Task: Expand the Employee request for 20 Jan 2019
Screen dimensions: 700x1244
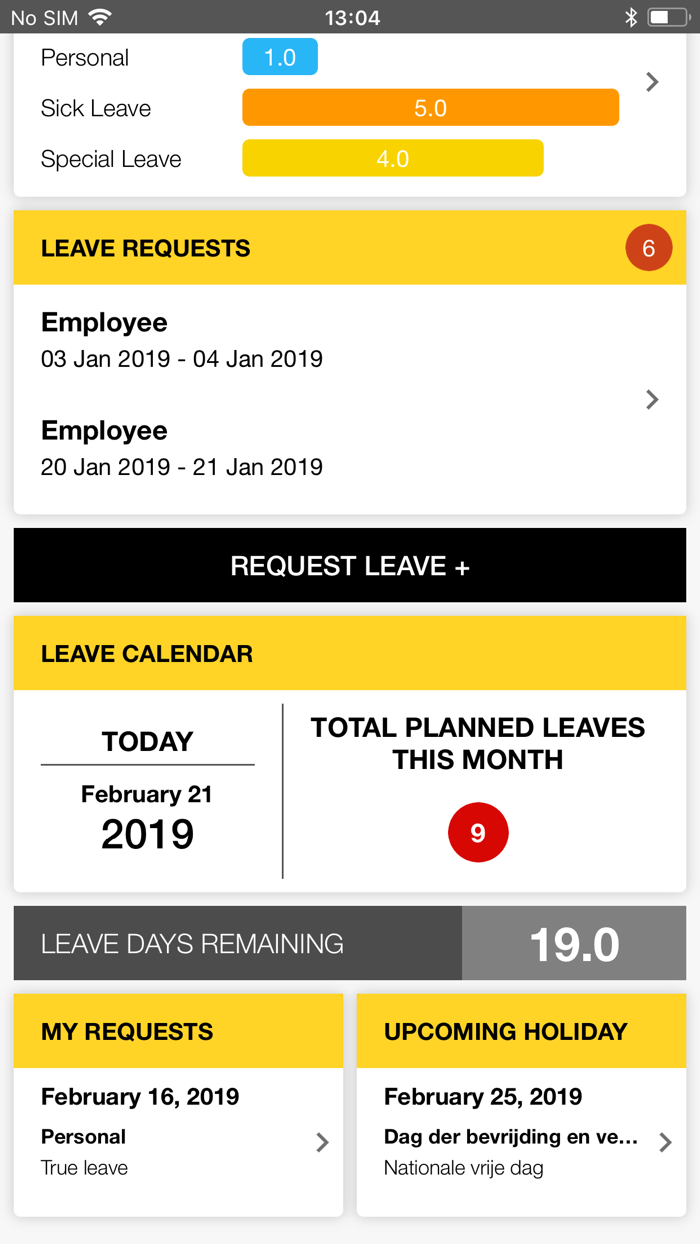Action: point(180,448)
